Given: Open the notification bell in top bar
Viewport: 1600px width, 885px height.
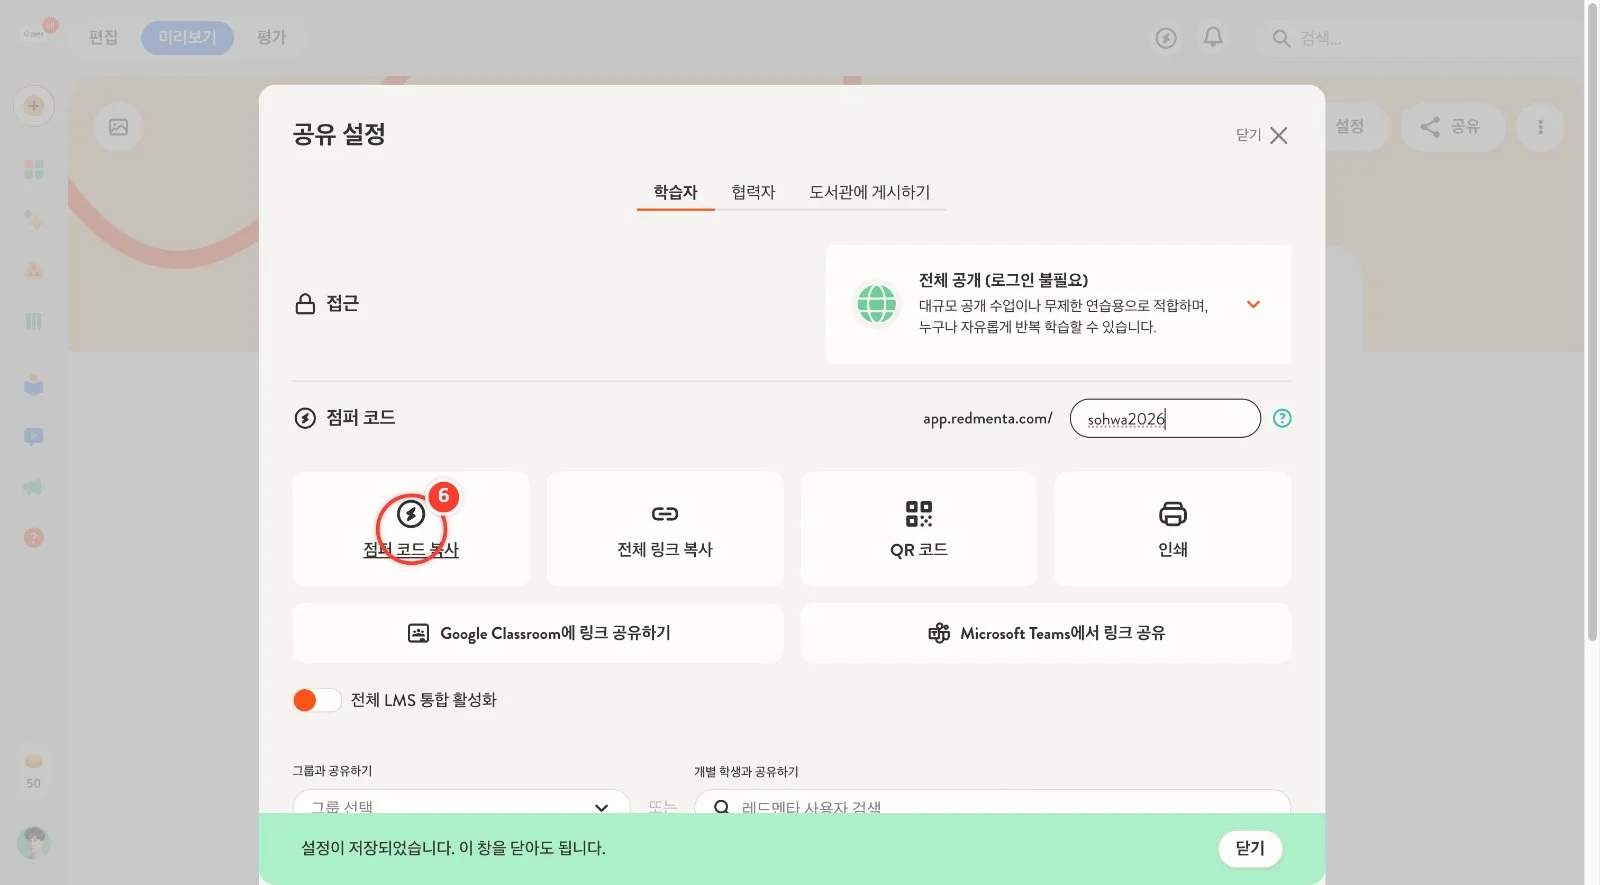Looking at the screenshot, I should click(1213, 38).
